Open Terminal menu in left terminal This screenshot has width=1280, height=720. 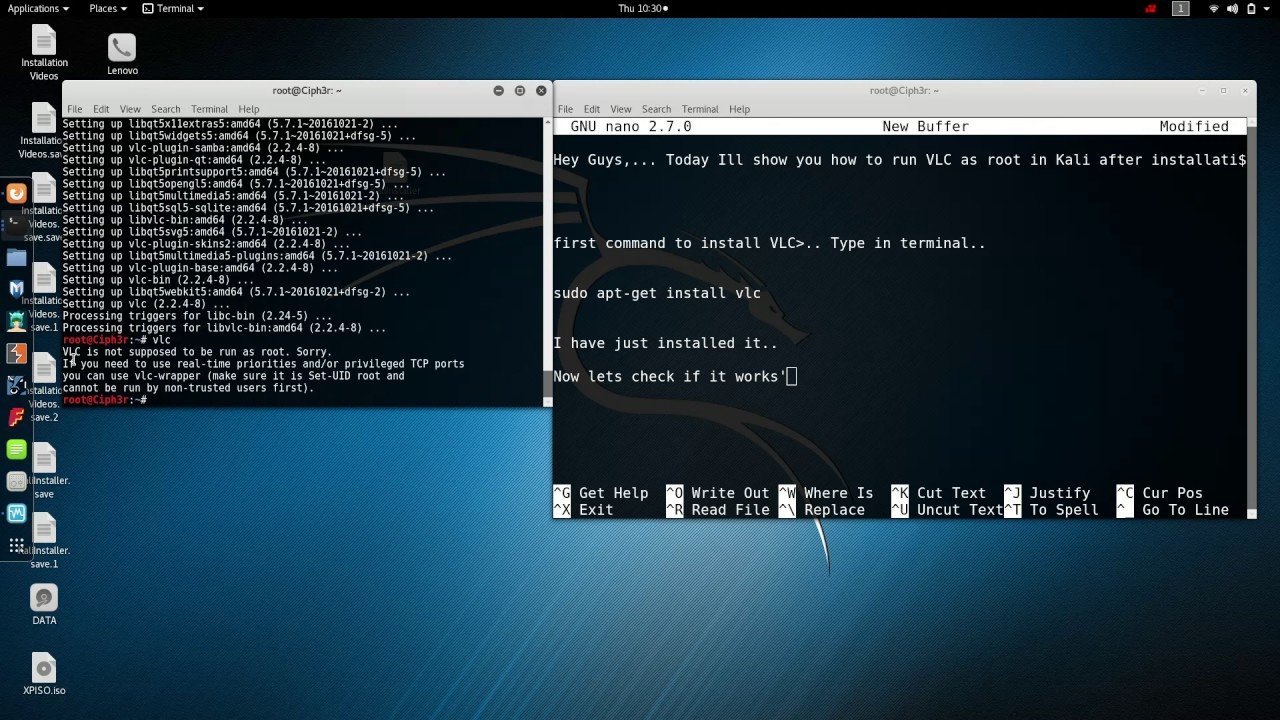pos(209,109)
